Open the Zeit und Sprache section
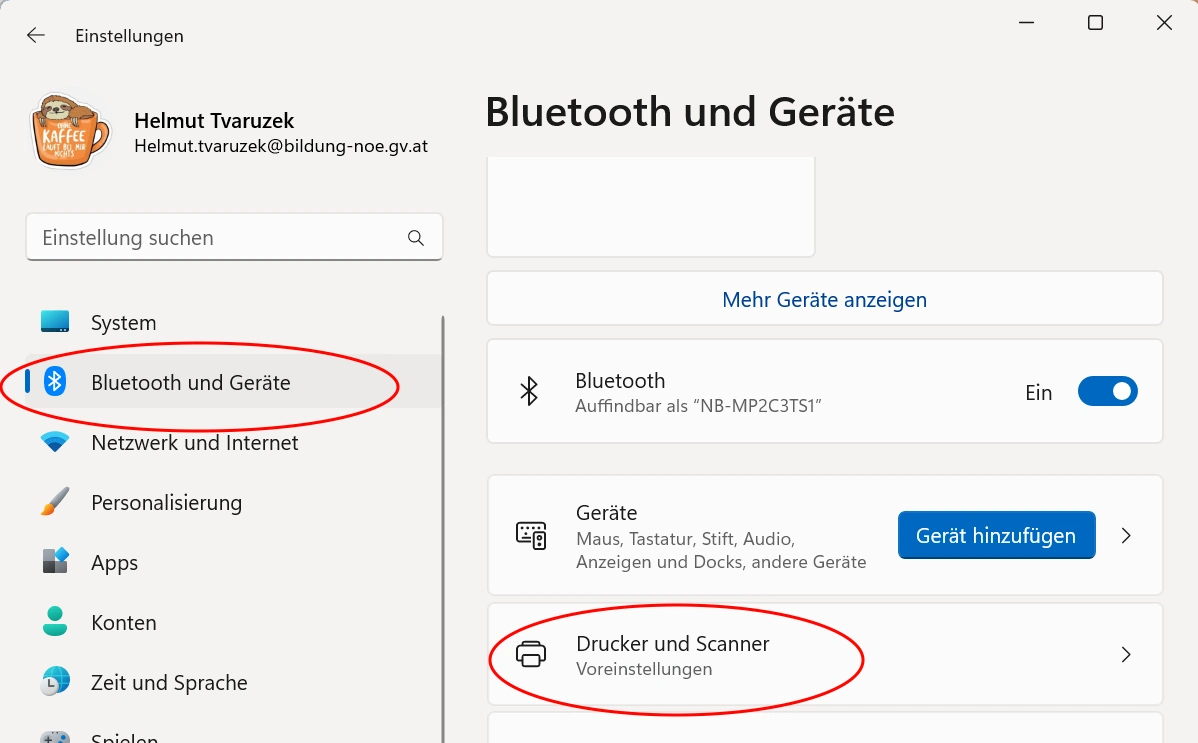Viewport: 1198px width, 743px height. [169, 683]
